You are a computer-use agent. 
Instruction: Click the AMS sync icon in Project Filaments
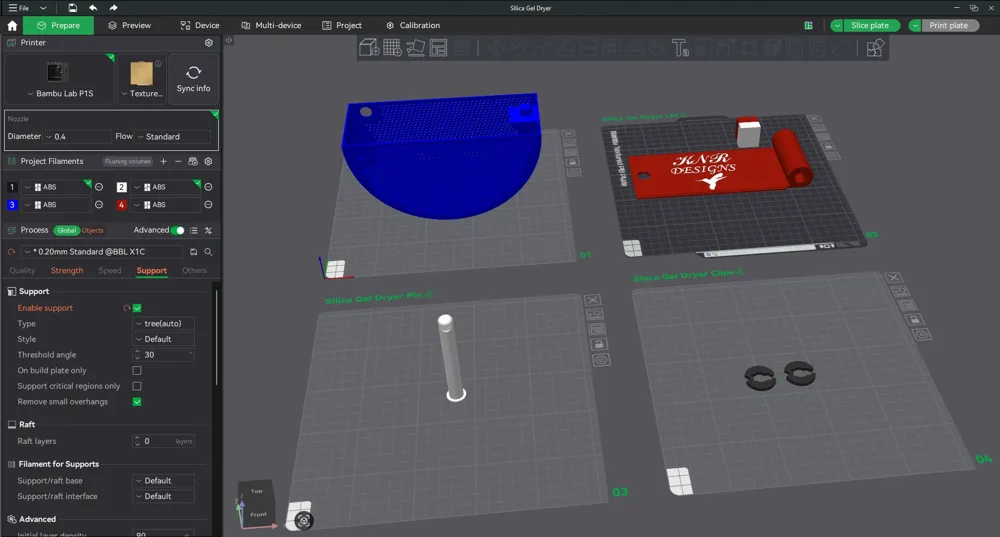click(193, 161)
